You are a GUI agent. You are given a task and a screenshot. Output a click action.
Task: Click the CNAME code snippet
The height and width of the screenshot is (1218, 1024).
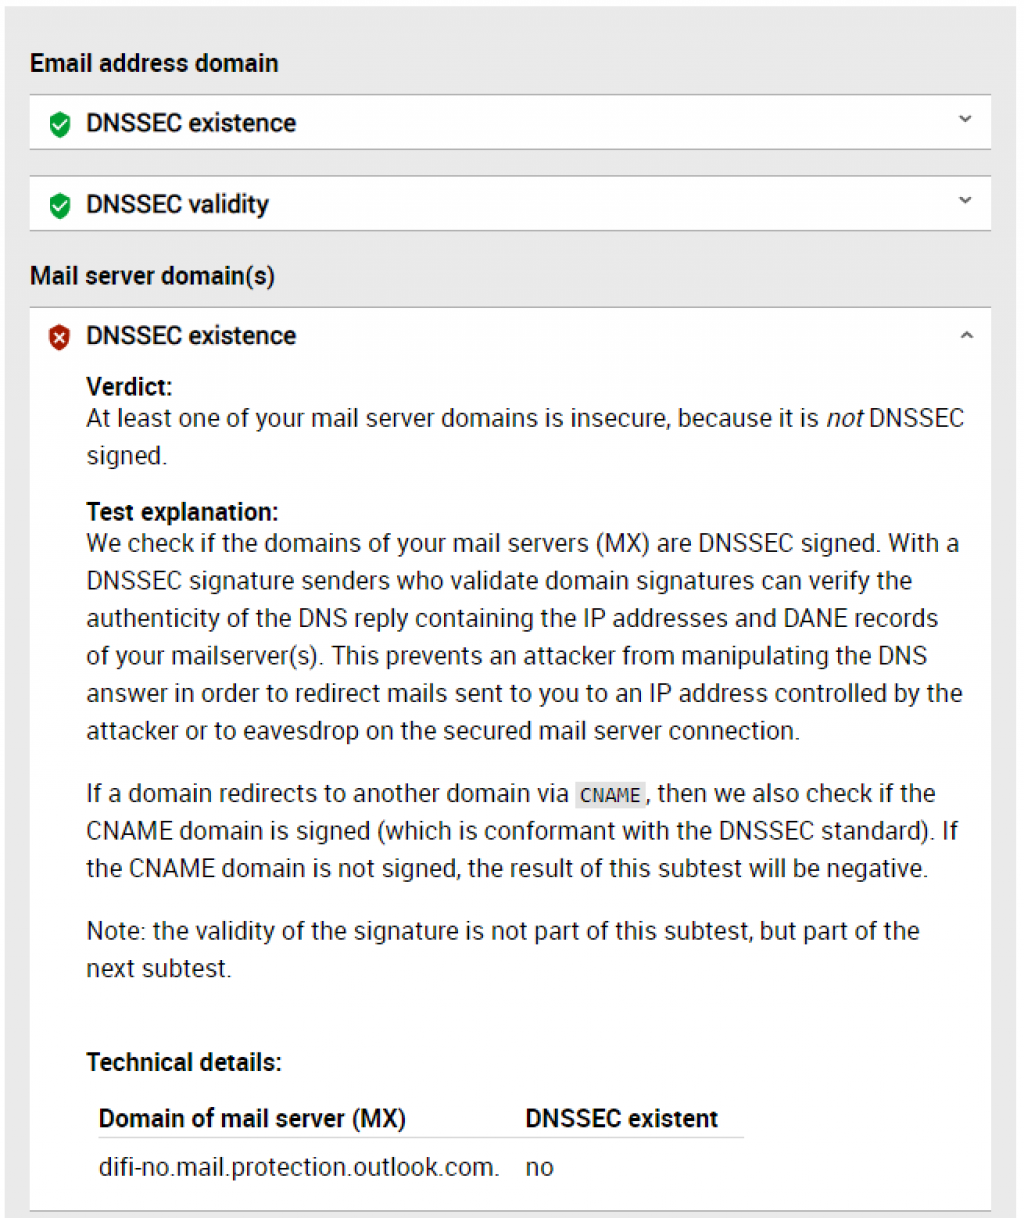click(610, 795)
